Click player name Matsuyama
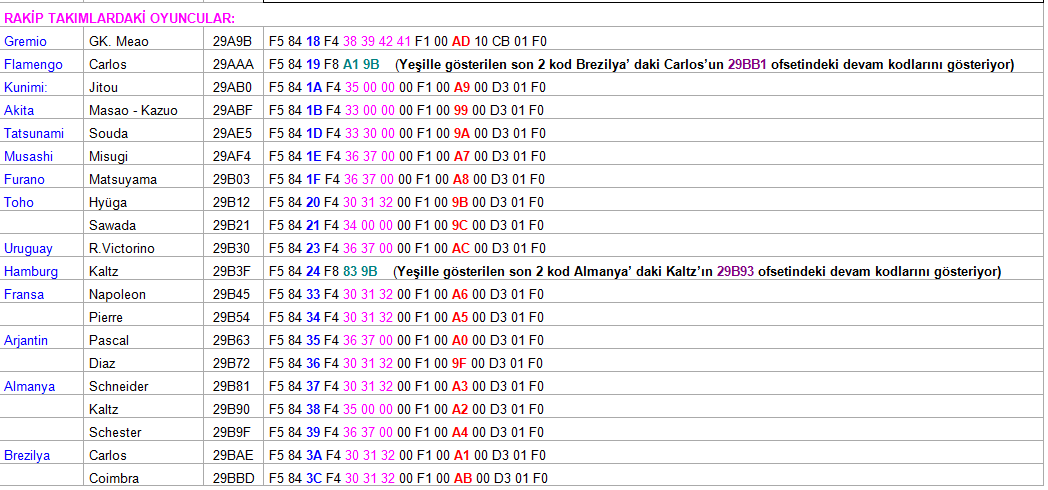This screenshot has width=1048, height=490. tap(123, 180)
